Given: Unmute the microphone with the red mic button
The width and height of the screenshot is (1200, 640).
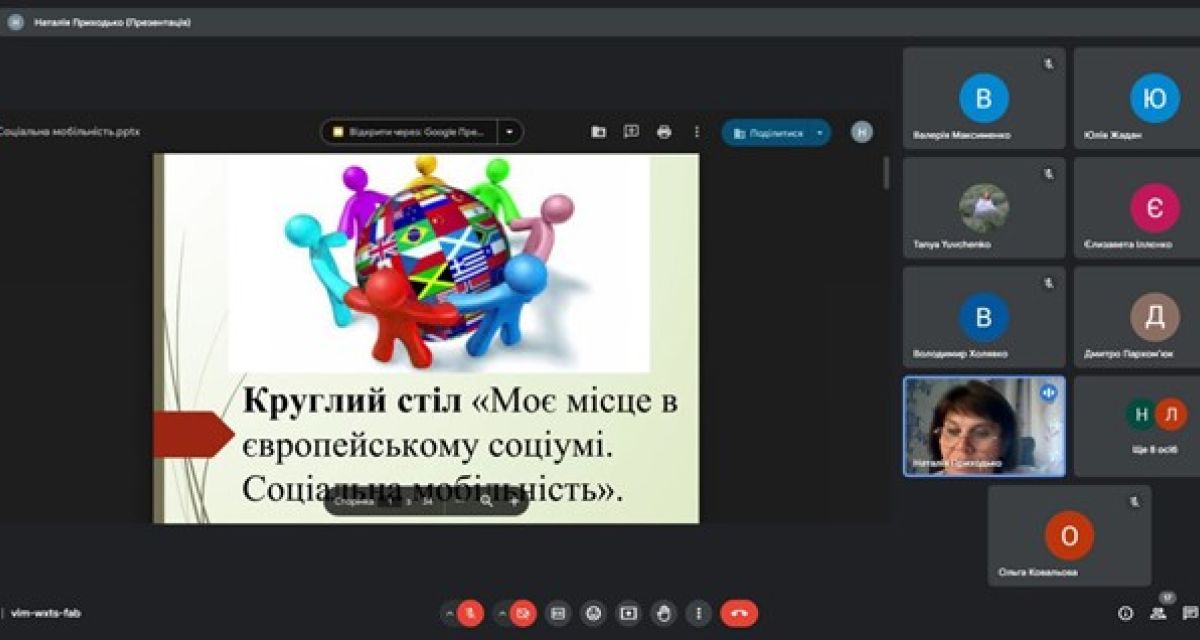Looking at the screenshot, I should [x=471, y=613].
